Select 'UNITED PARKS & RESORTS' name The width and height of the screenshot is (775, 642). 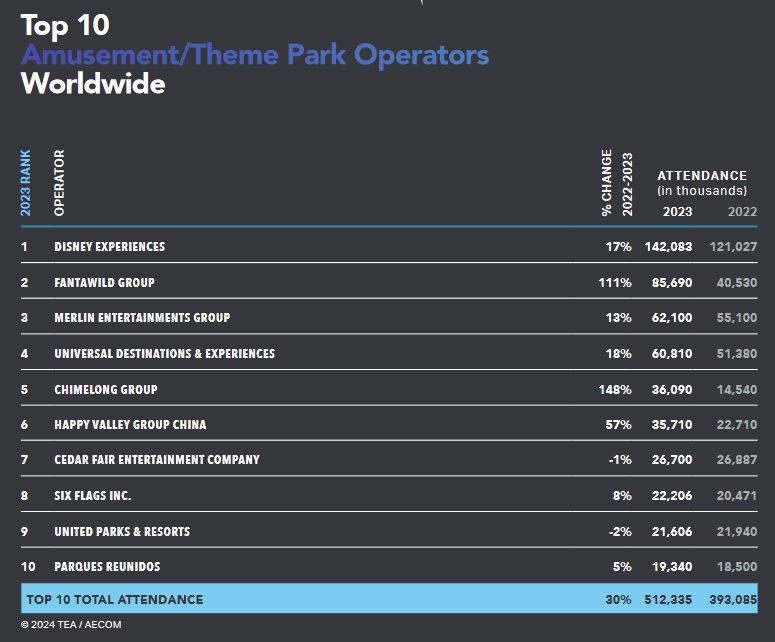point(122,532)
